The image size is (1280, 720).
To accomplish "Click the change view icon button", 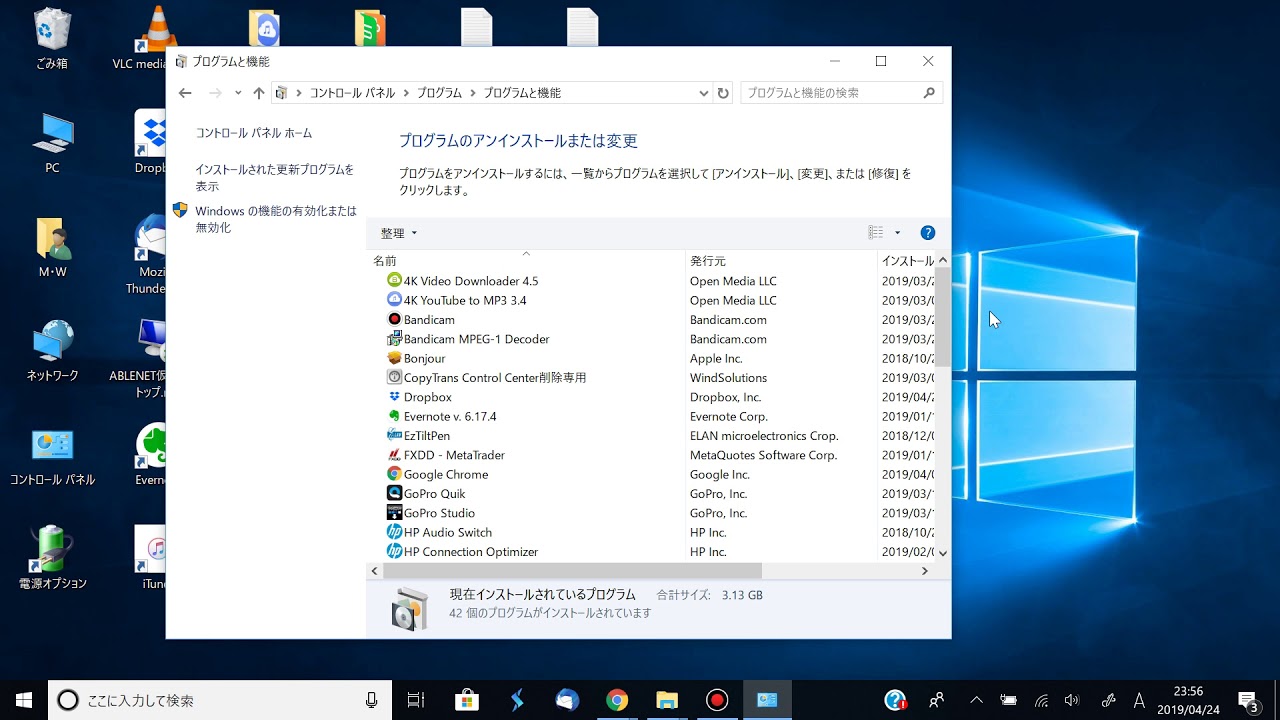I will click(x=876, y=233).
